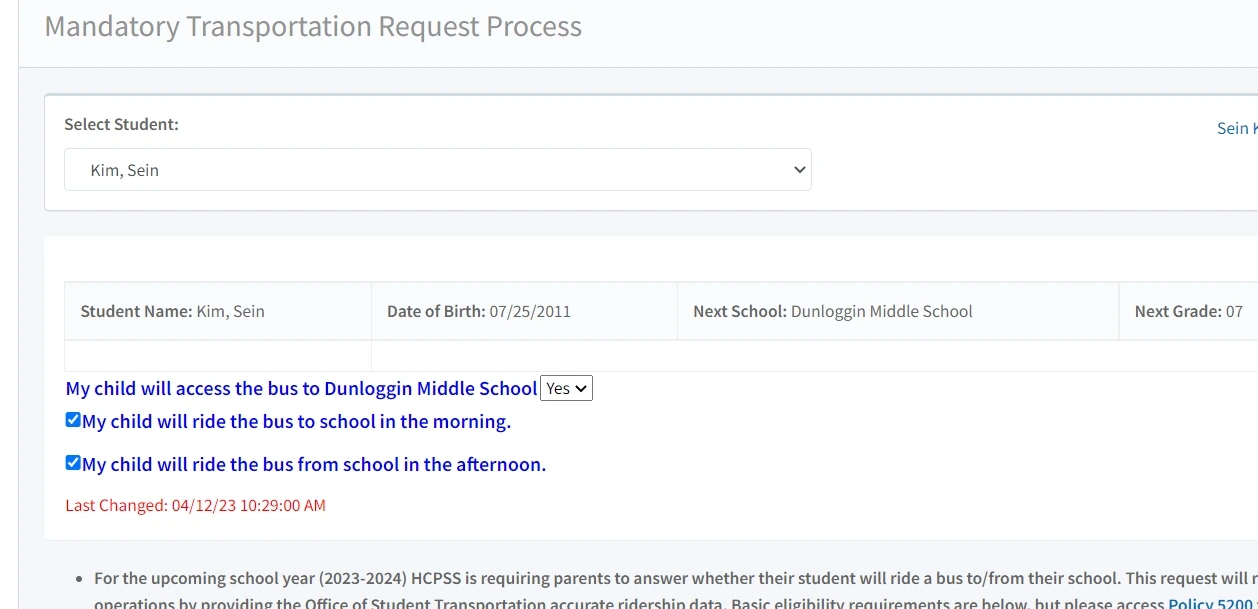Click the Next Grade 07 cell
This screenshot has width=1258, height=609.
click(x=1188, y=311)
